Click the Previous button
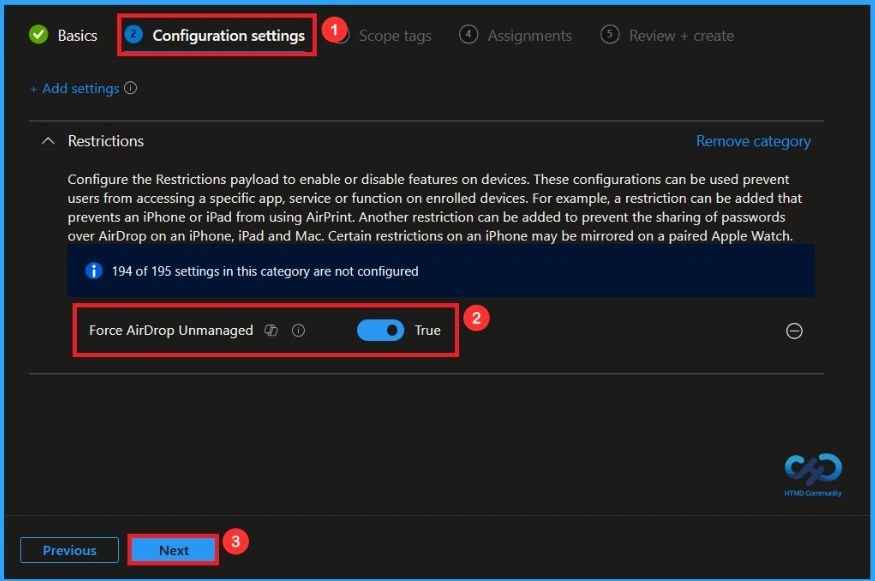Screen dimensions: 875x581 coord(69,550)
